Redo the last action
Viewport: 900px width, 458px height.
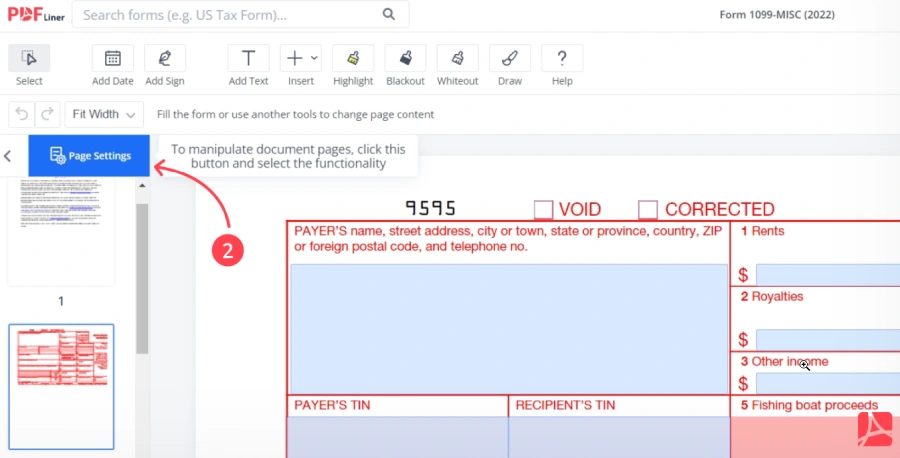tap(48, 114)
